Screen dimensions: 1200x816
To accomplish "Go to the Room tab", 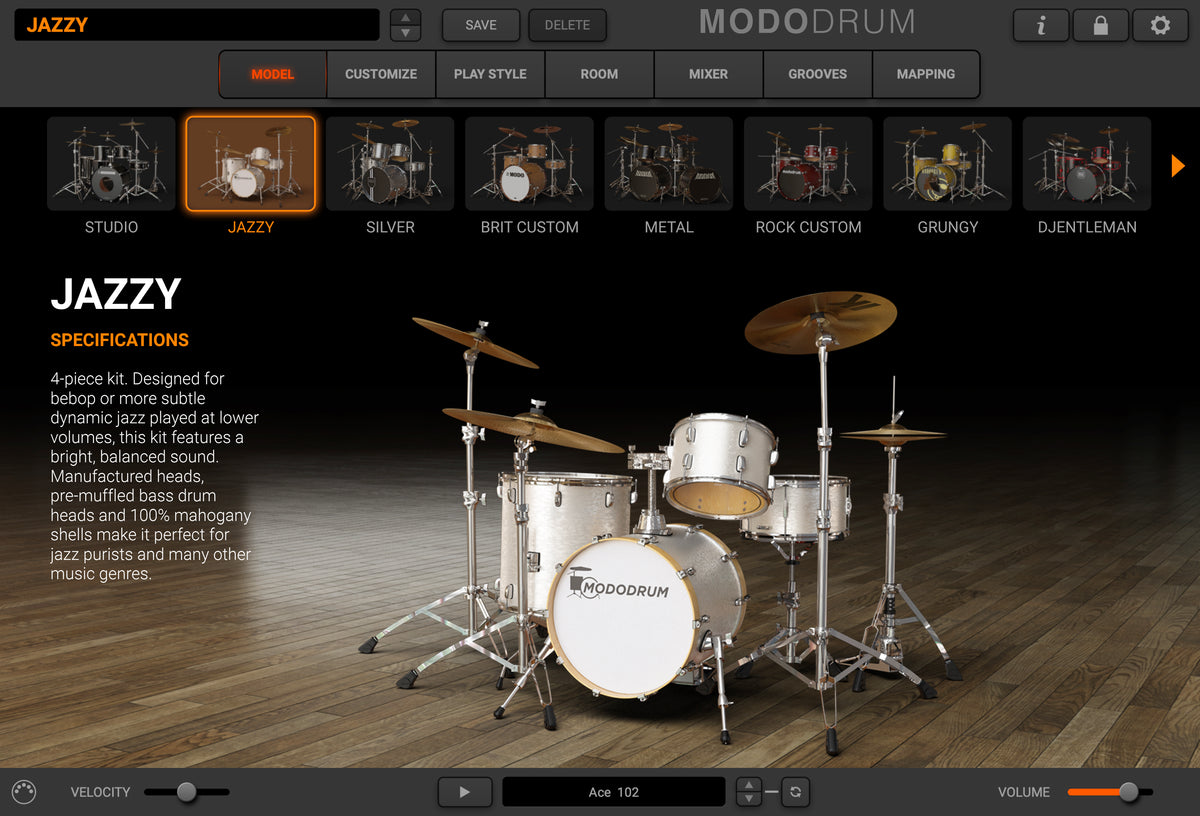I will (599, 74).
